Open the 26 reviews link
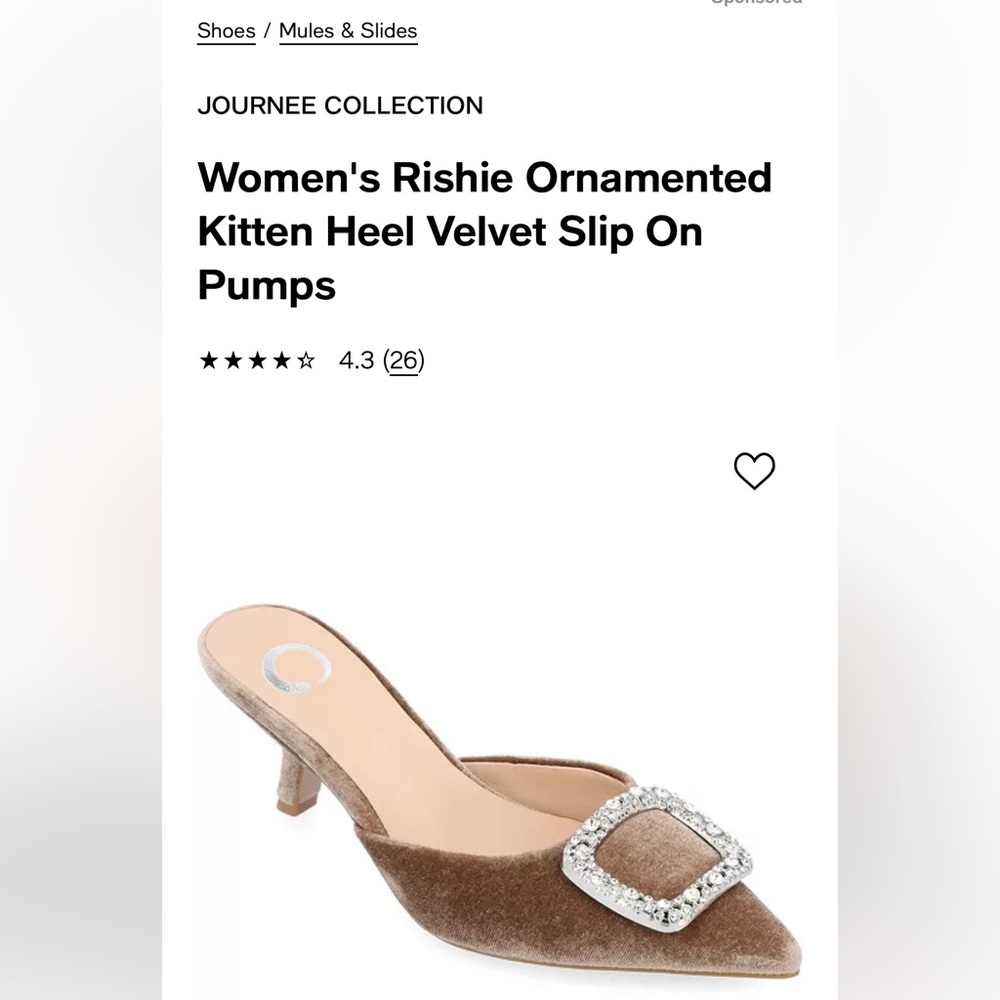 pos(404,360)
